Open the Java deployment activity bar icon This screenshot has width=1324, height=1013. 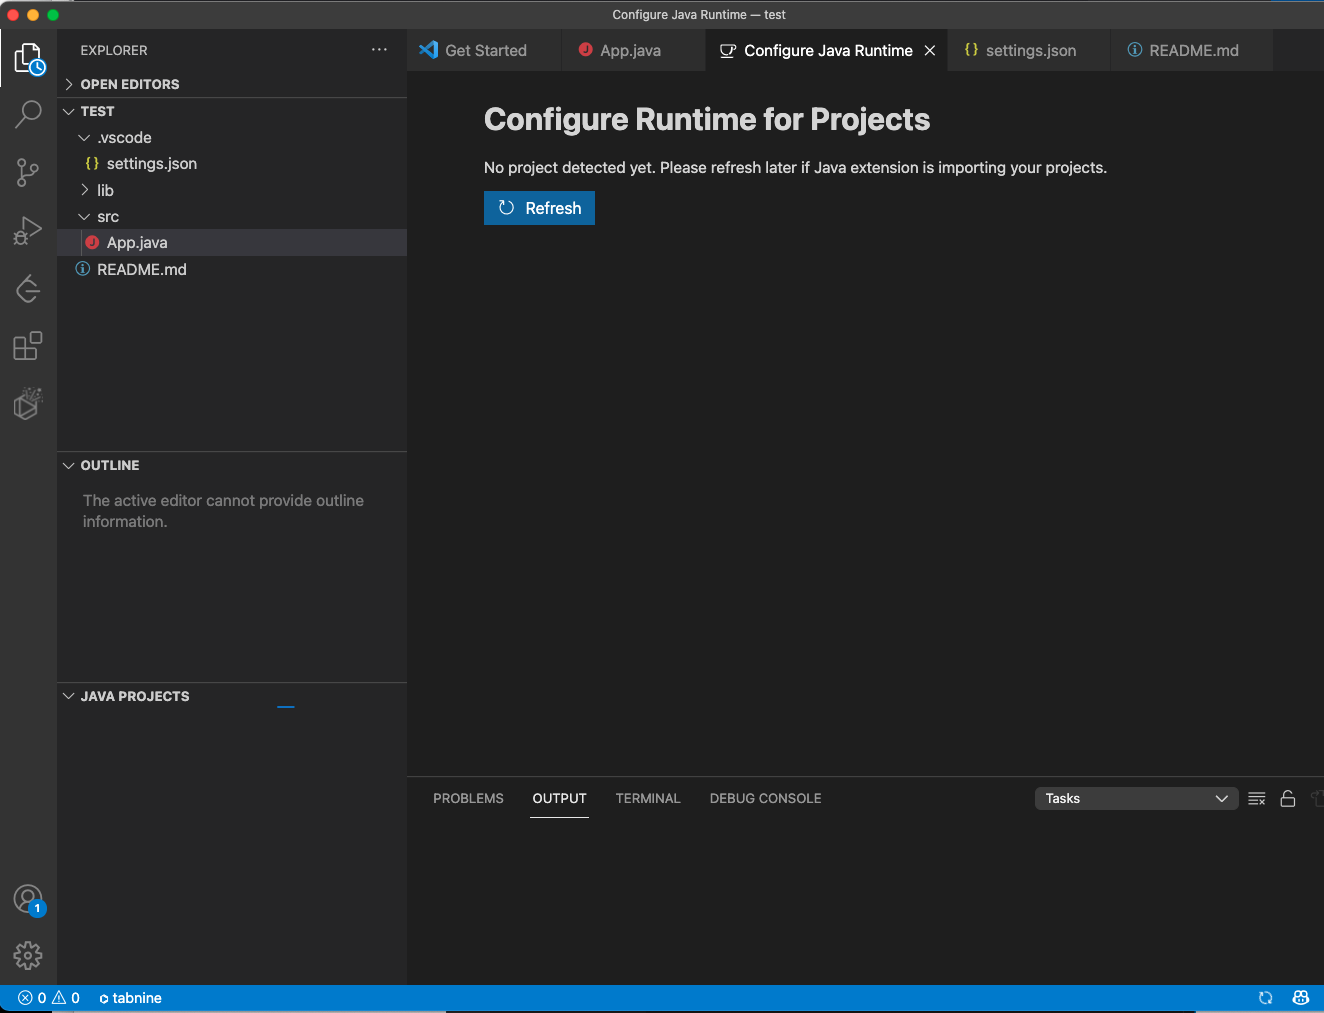pyautogui.click(x=28, y=289)
